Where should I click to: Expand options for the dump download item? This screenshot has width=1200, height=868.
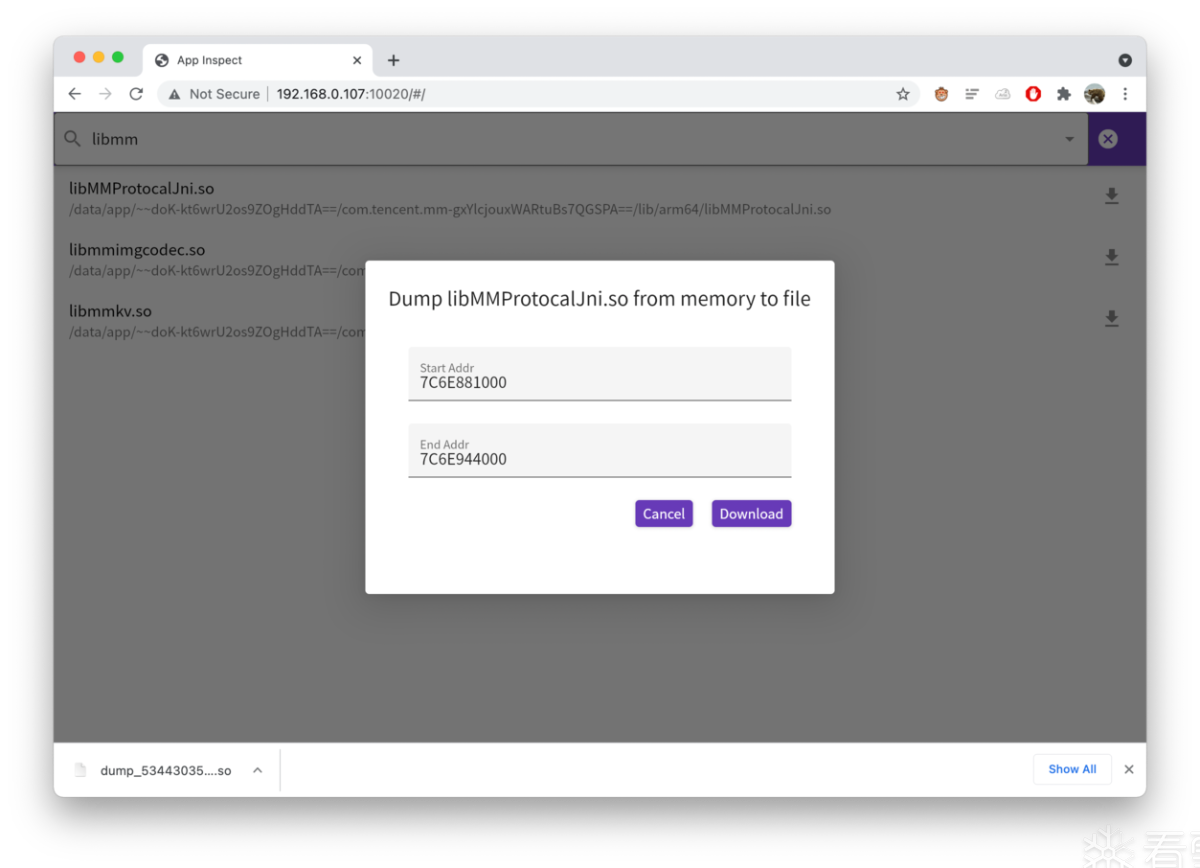click(257, 770)
